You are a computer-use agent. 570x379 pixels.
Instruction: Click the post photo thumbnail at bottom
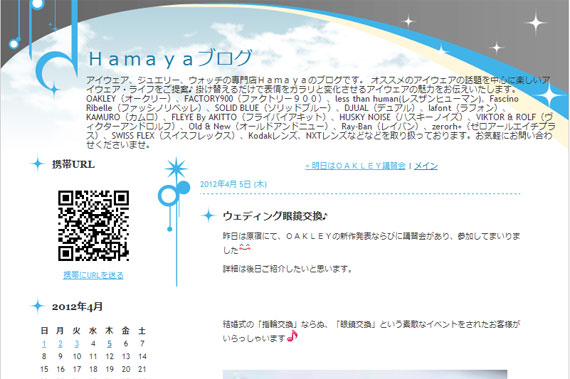365,374
